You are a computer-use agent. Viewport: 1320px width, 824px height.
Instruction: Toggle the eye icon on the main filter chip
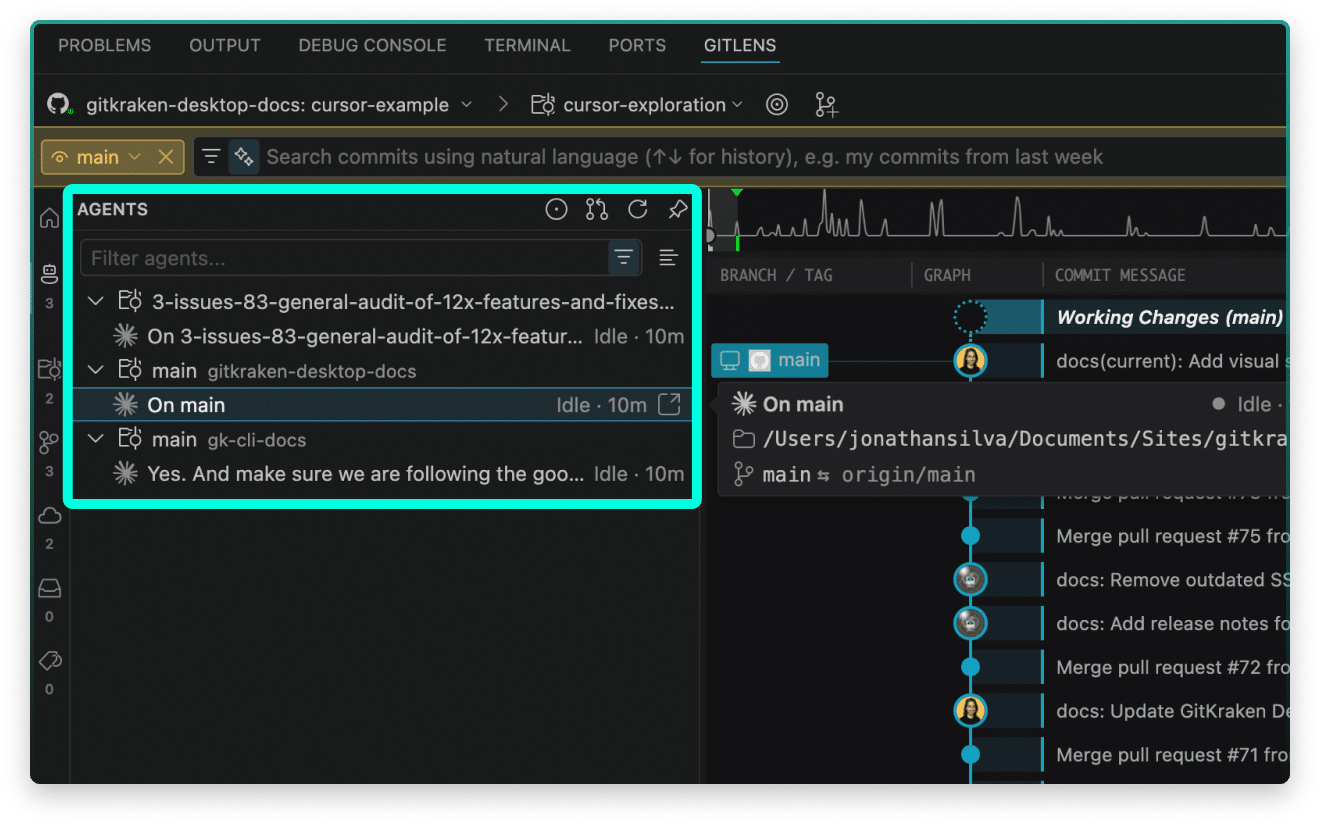tap(60, 157)
